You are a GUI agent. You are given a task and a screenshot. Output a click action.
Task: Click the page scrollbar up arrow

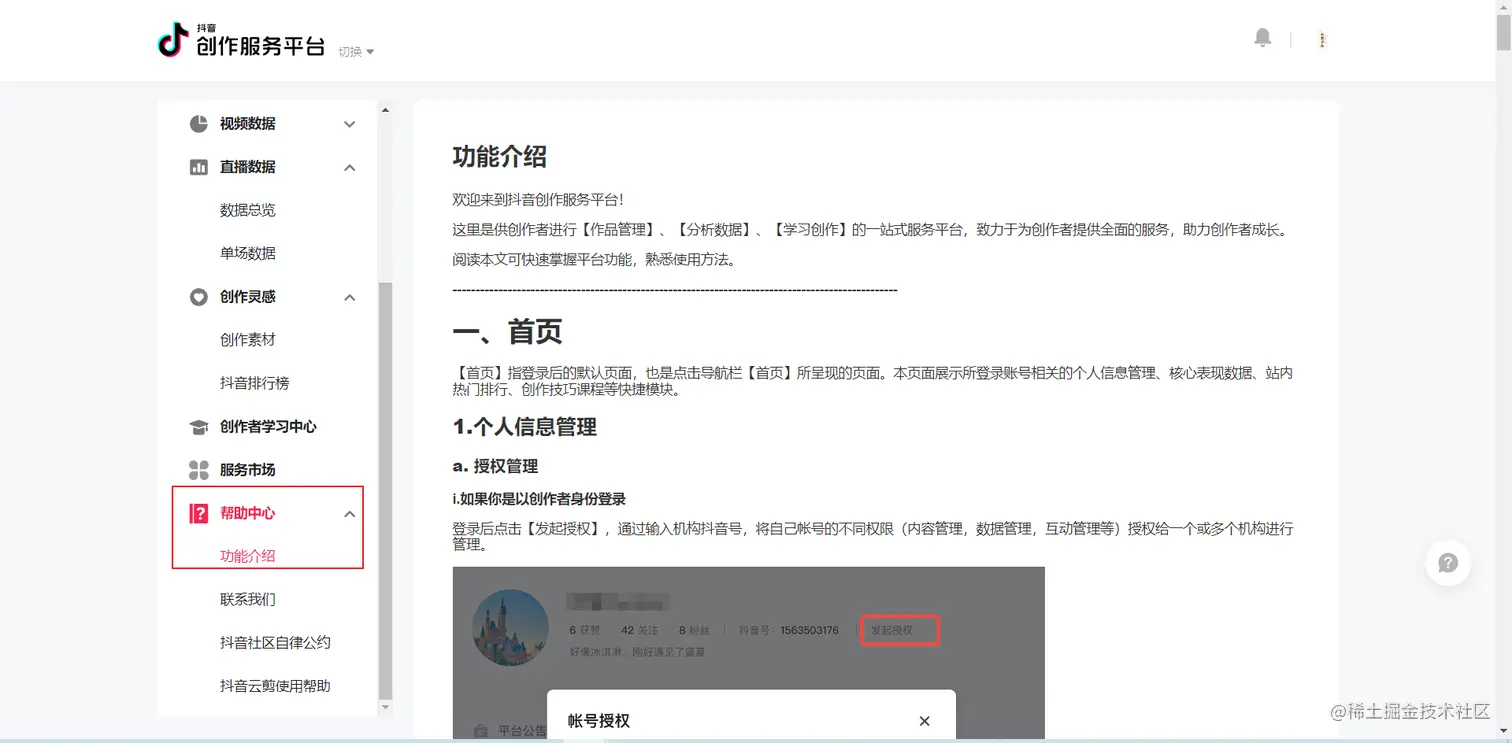pyautogui.click(x=1503, y=7)
